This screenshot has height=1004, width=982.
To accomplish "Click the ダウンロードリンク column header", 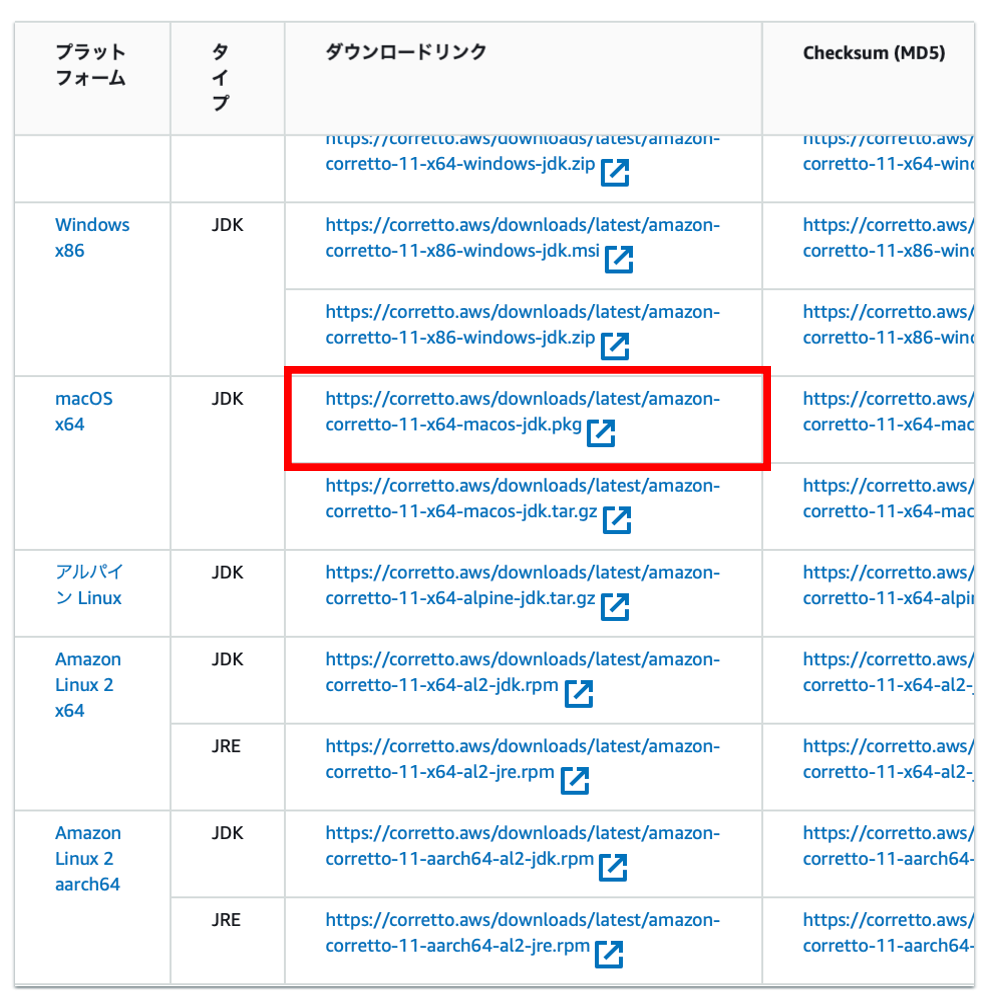I will click(x=406, y=52).
